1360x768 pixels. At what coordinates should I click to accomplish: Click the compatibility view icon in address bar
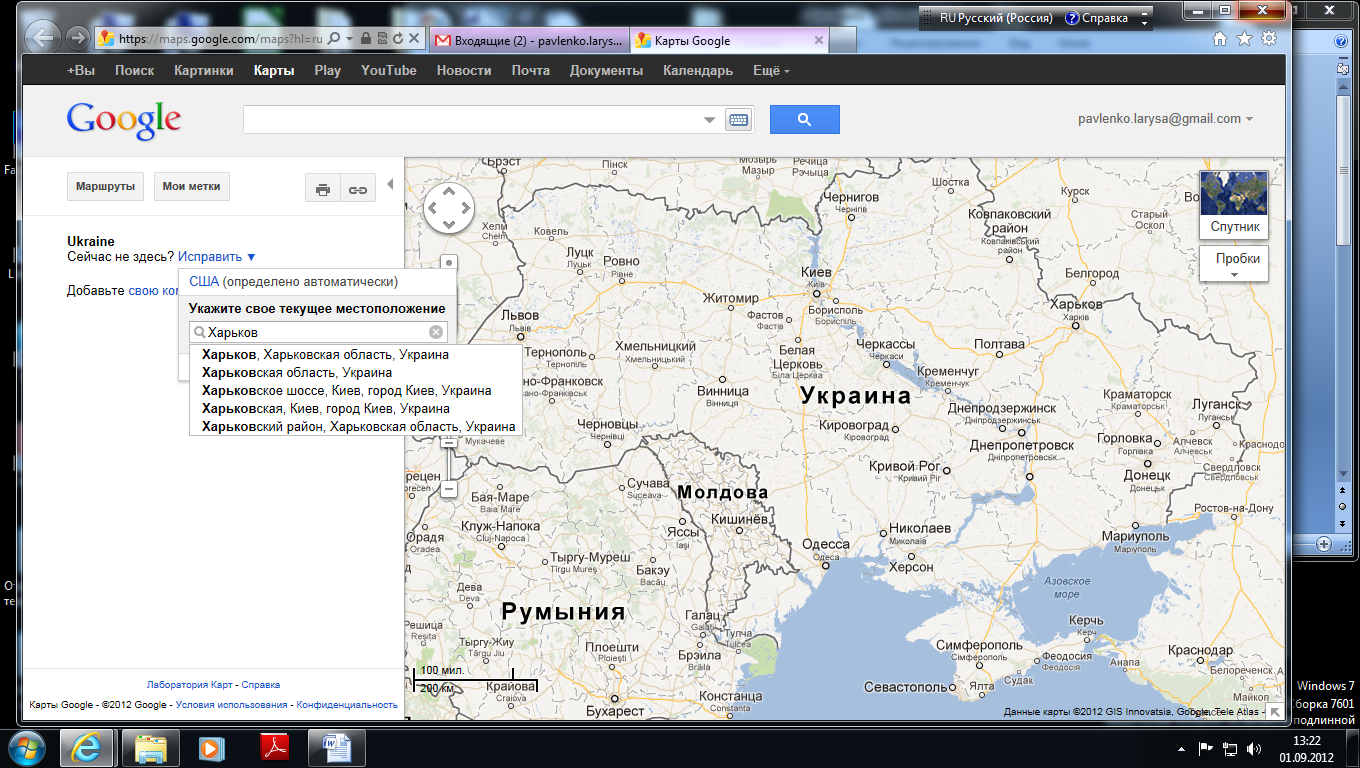383,39
